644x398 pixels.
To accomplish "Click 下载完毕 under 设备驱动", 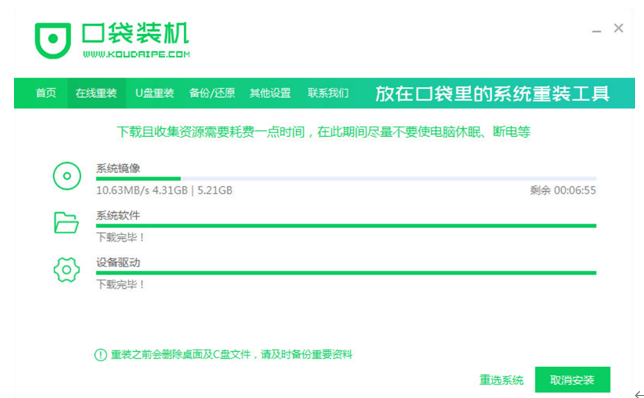I will [120, 284].
